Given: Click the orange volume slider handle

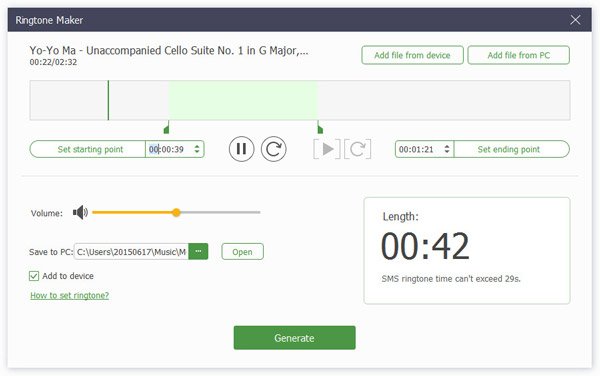Looking at the screenshot, I should tap(176, 212).
